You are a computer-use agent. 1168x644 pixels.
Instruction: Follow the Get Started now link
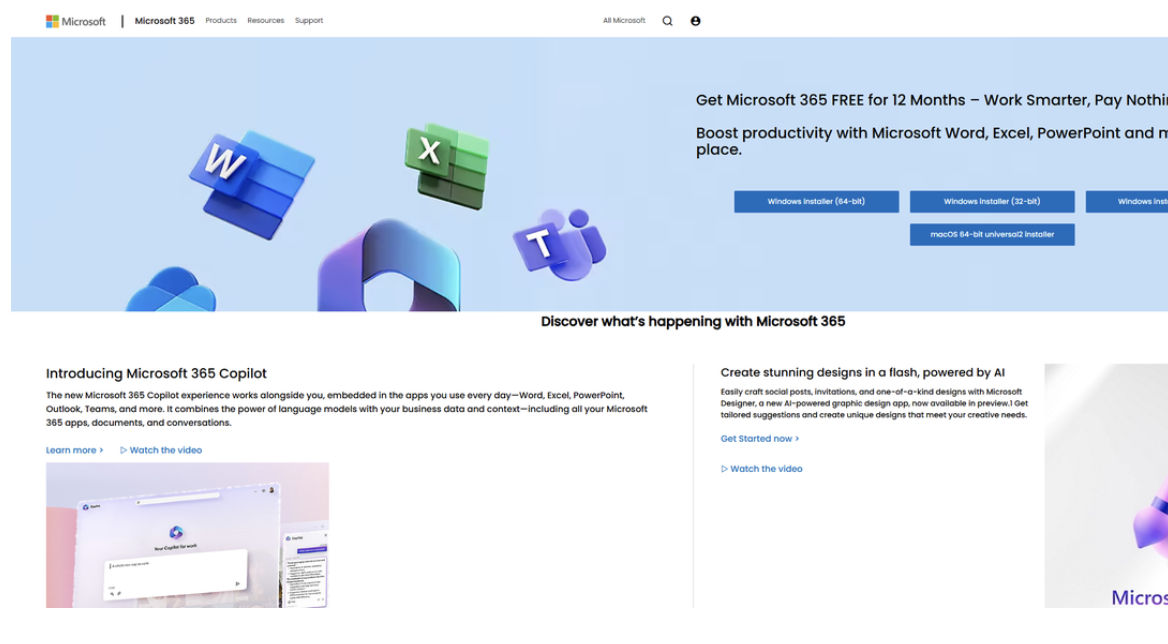(760, 439)
